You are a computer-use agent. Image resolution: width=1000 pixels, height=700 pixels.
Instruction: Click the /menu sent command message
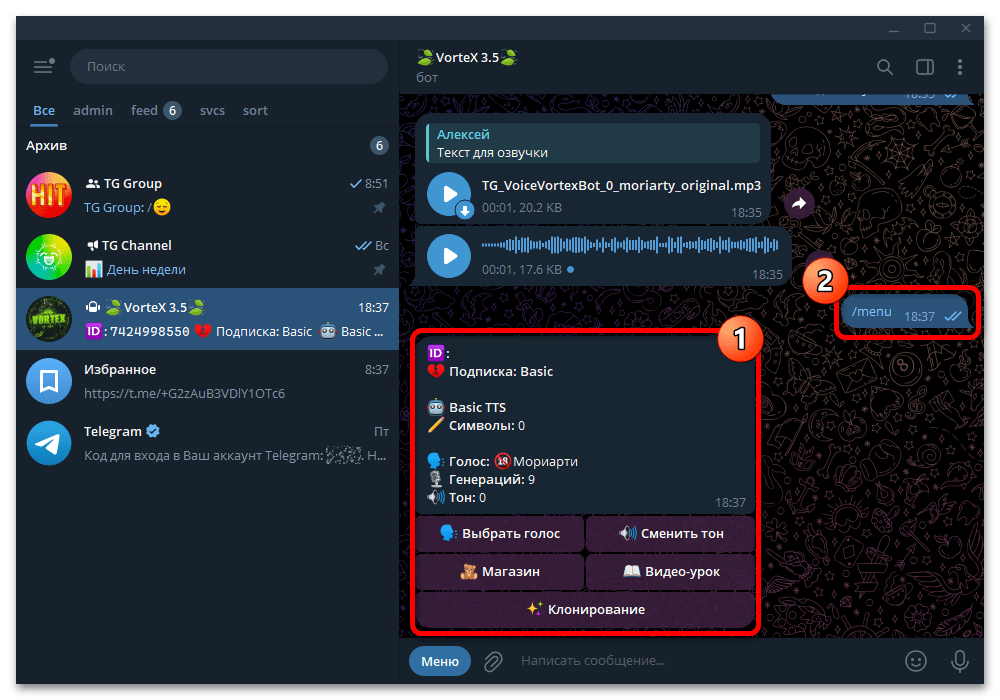click(x=906, y=312)
